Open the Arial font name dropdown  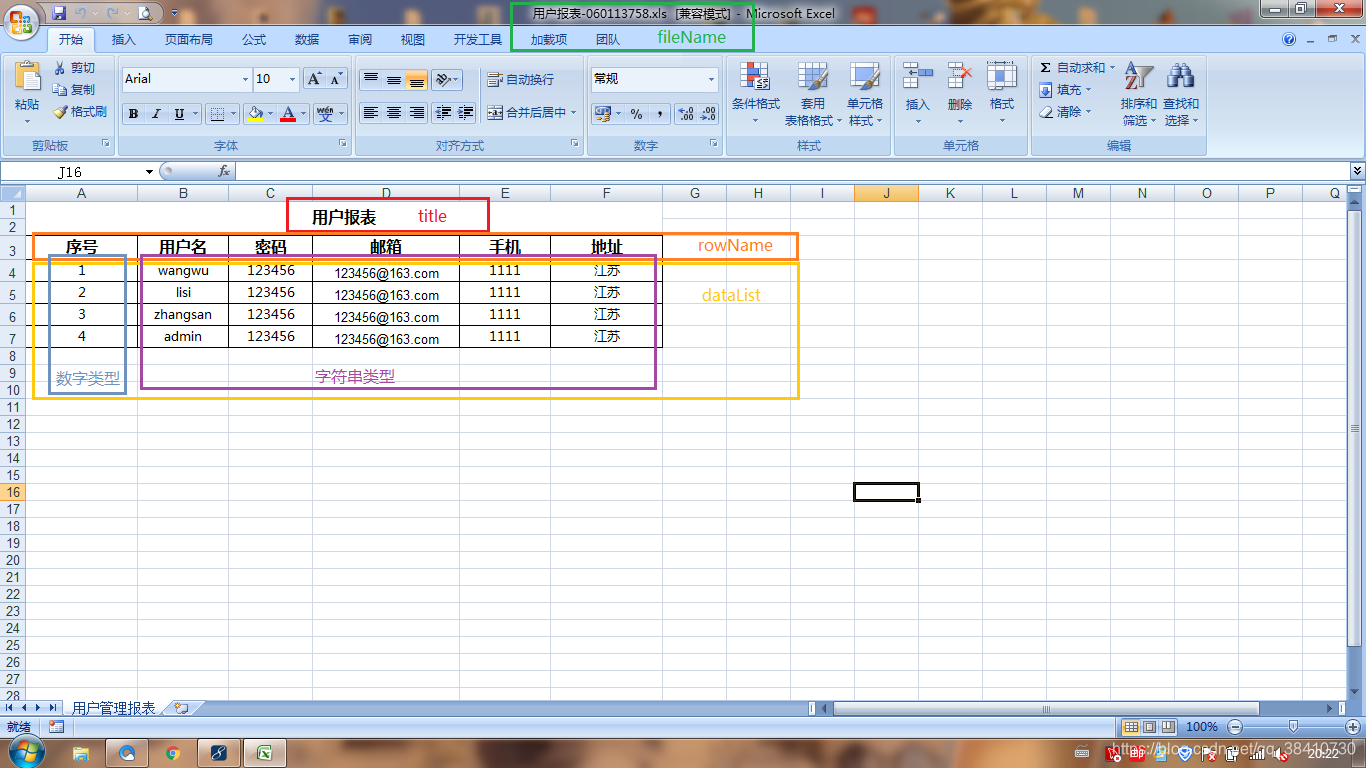coord(245,79)
